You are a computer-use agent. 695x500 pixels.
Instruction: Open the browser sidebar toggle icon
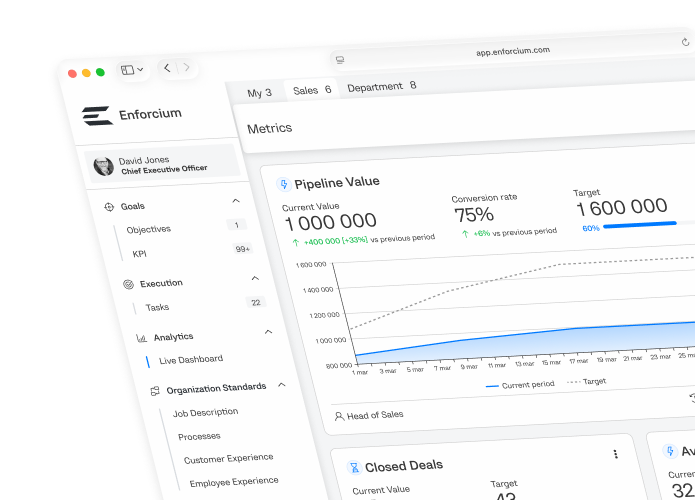pos(127,70)
